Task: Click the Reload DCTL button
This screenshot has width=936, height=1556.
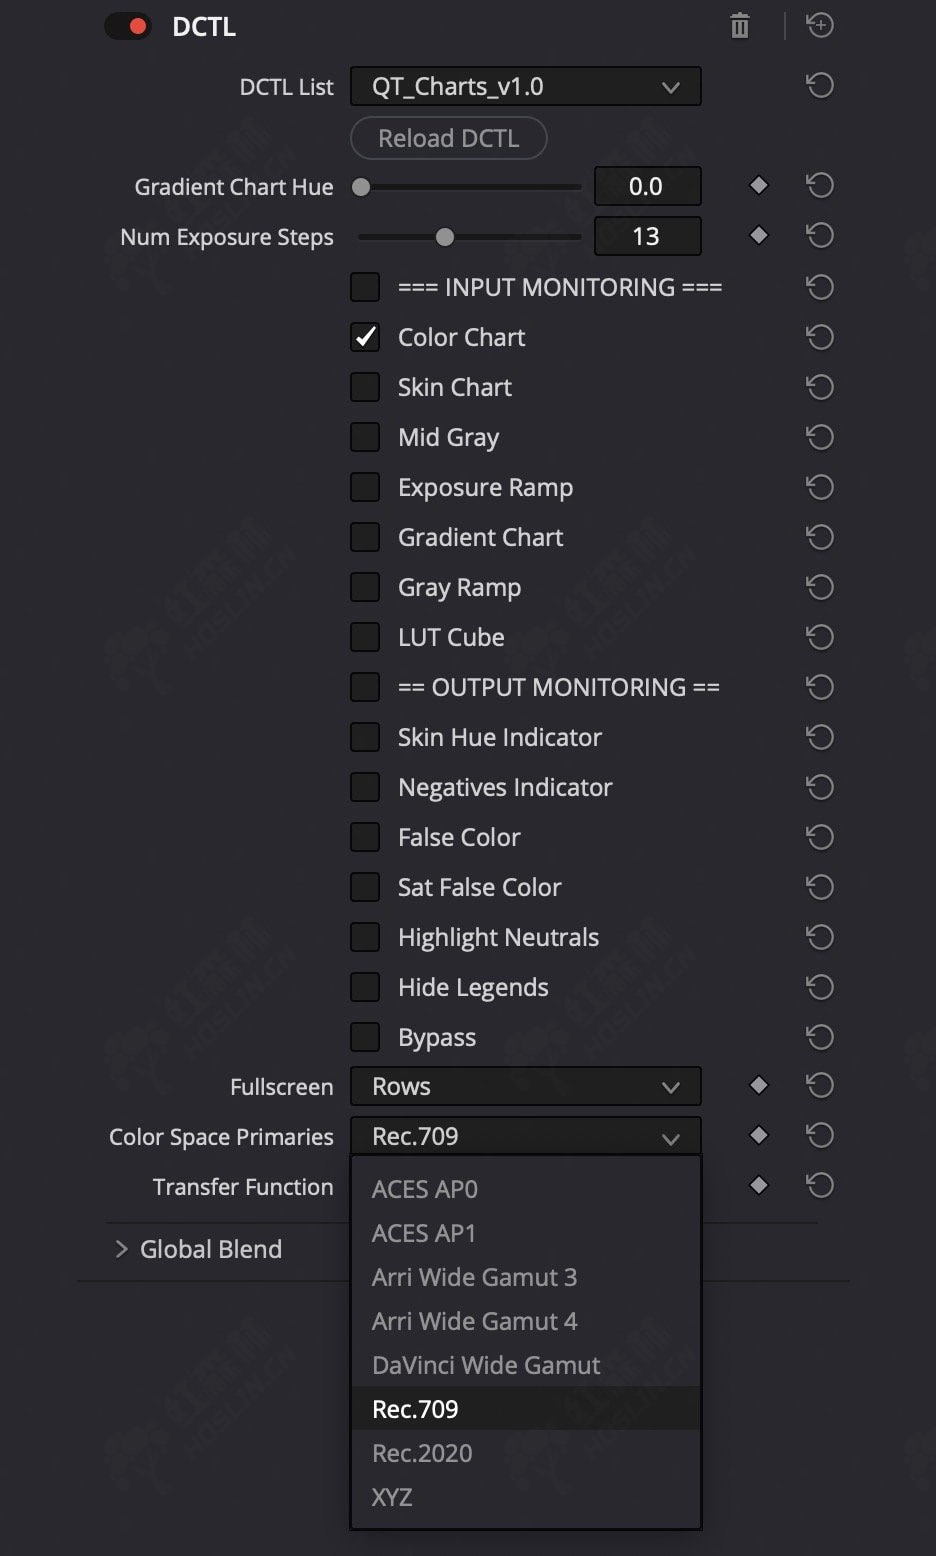Action: coord(448,138)
